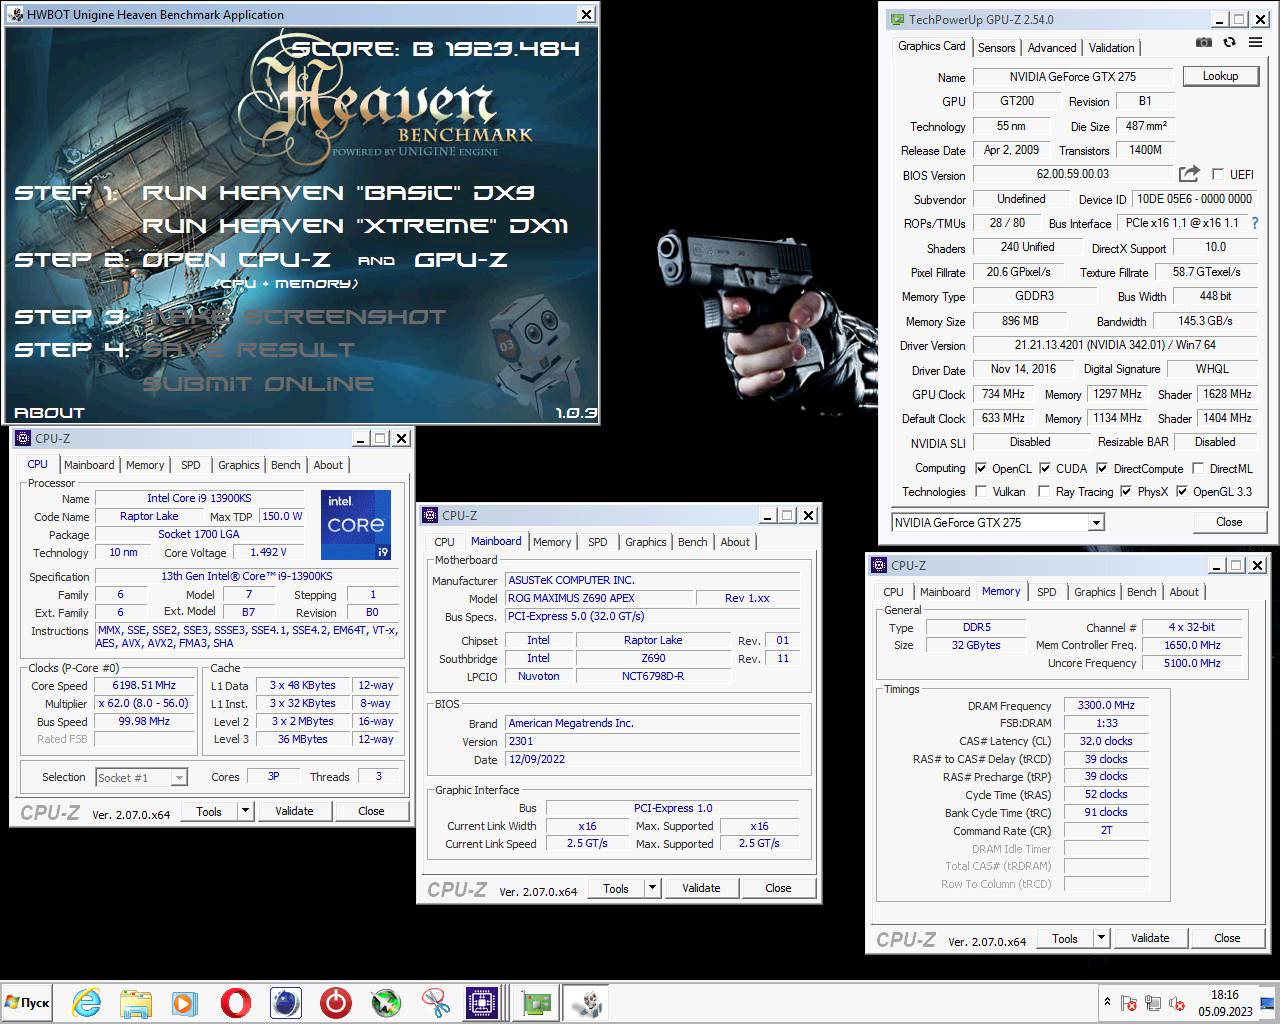Image resolution: width=1280 pixels, height=1024 pixels.
Task: Open the Action Center flag tray icon
Action: (1129, 1002)
